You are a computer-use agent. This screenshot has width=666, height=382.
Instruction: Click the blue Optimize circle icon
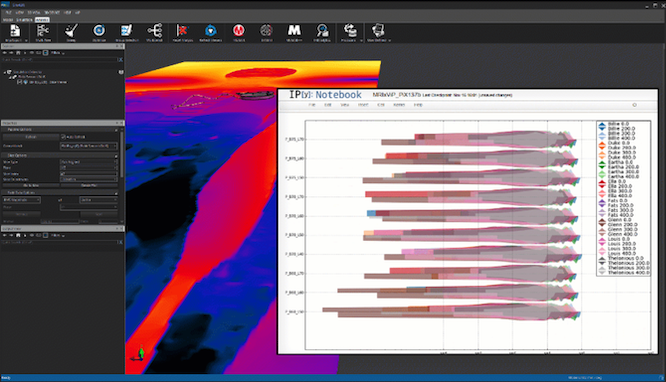[x=99, y=31]
